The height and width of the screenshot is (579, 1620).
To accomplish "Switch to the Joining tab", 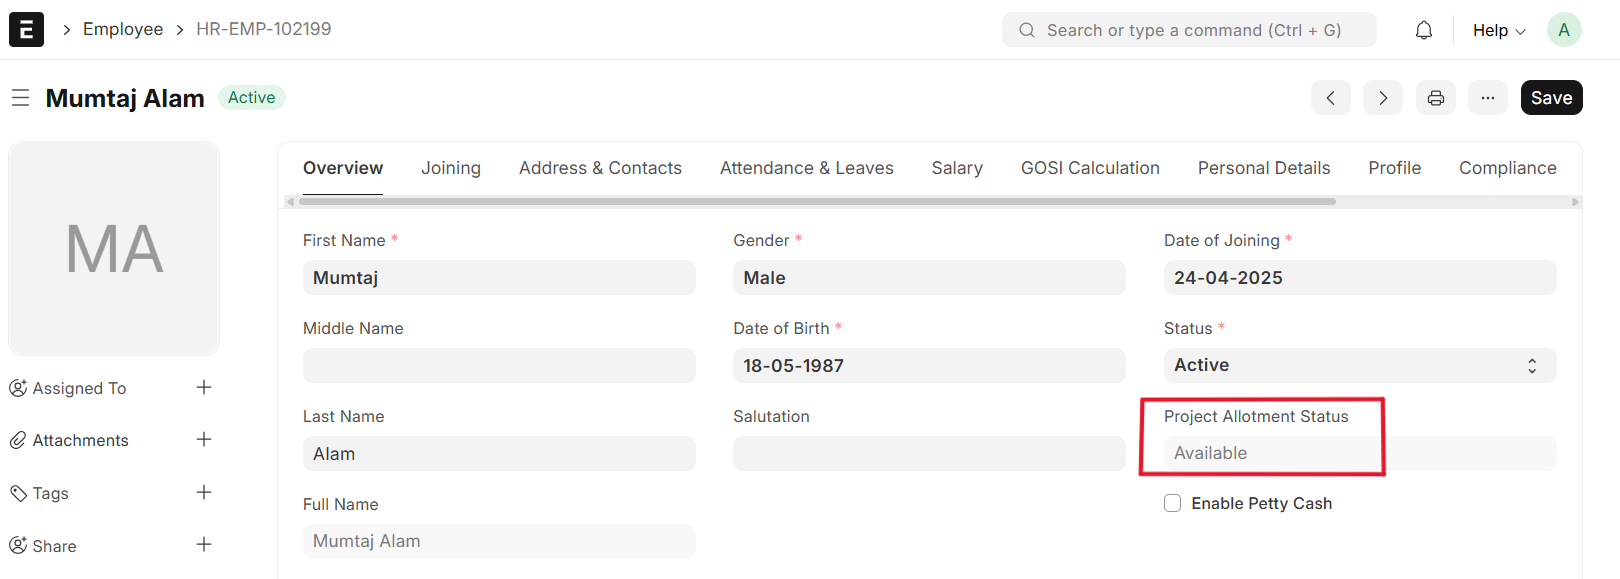I will pyautogui.click(x=450, y=168).
